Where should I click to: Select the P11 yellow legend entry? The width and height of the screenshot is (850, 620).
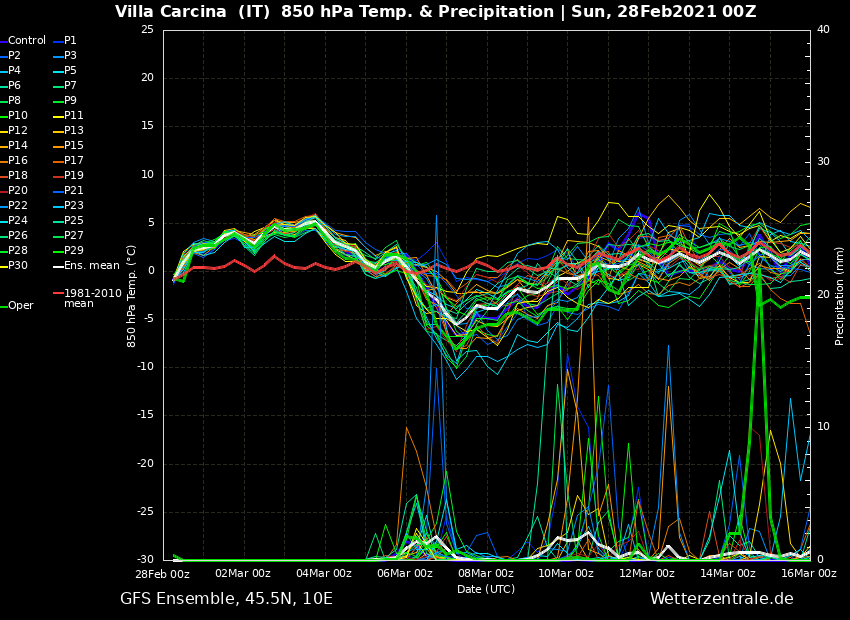[73, 116]
